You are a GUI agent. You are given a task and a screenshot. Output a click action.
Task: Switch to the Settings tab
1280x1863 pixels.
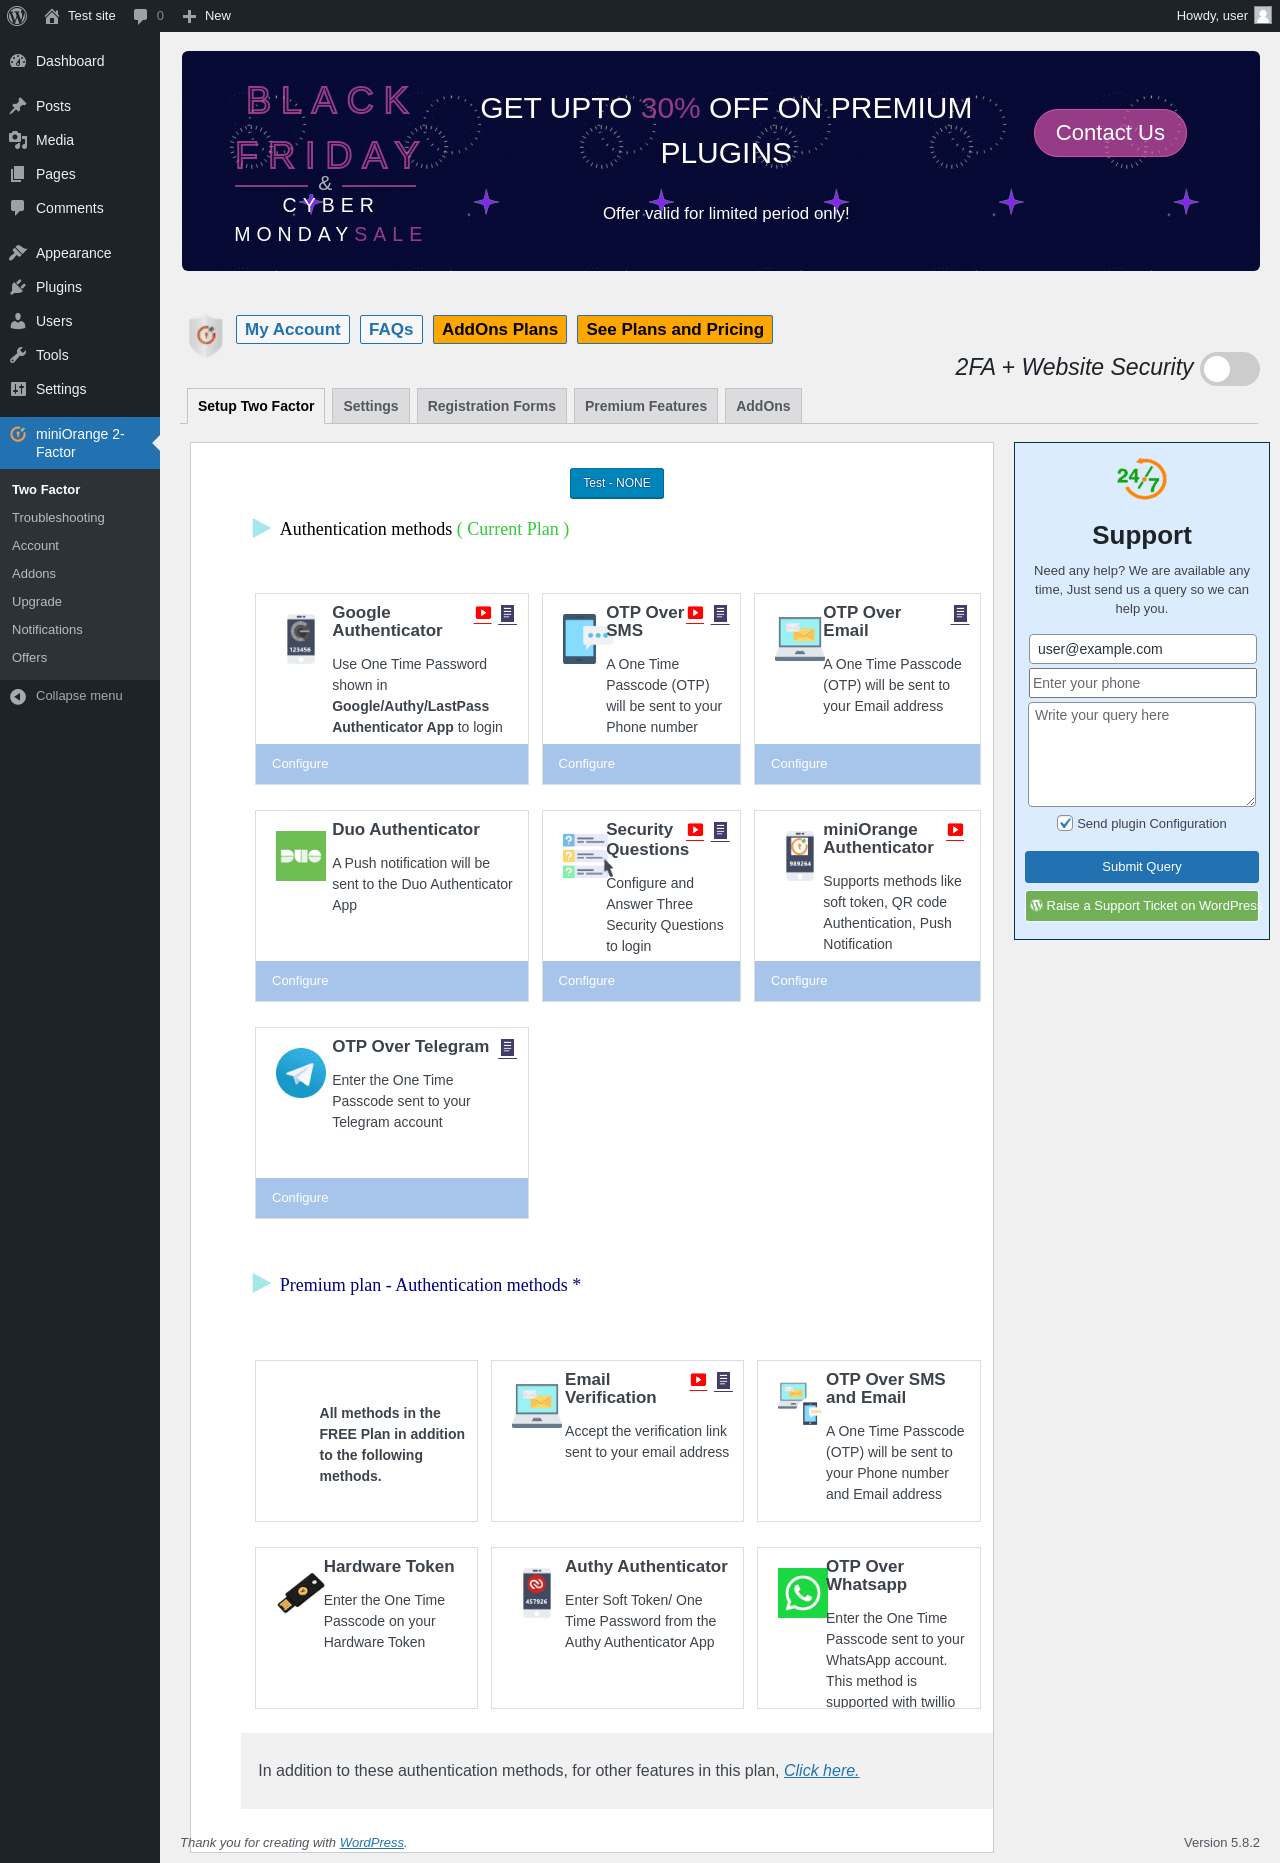pyautogui.click(x=371, y=406)
